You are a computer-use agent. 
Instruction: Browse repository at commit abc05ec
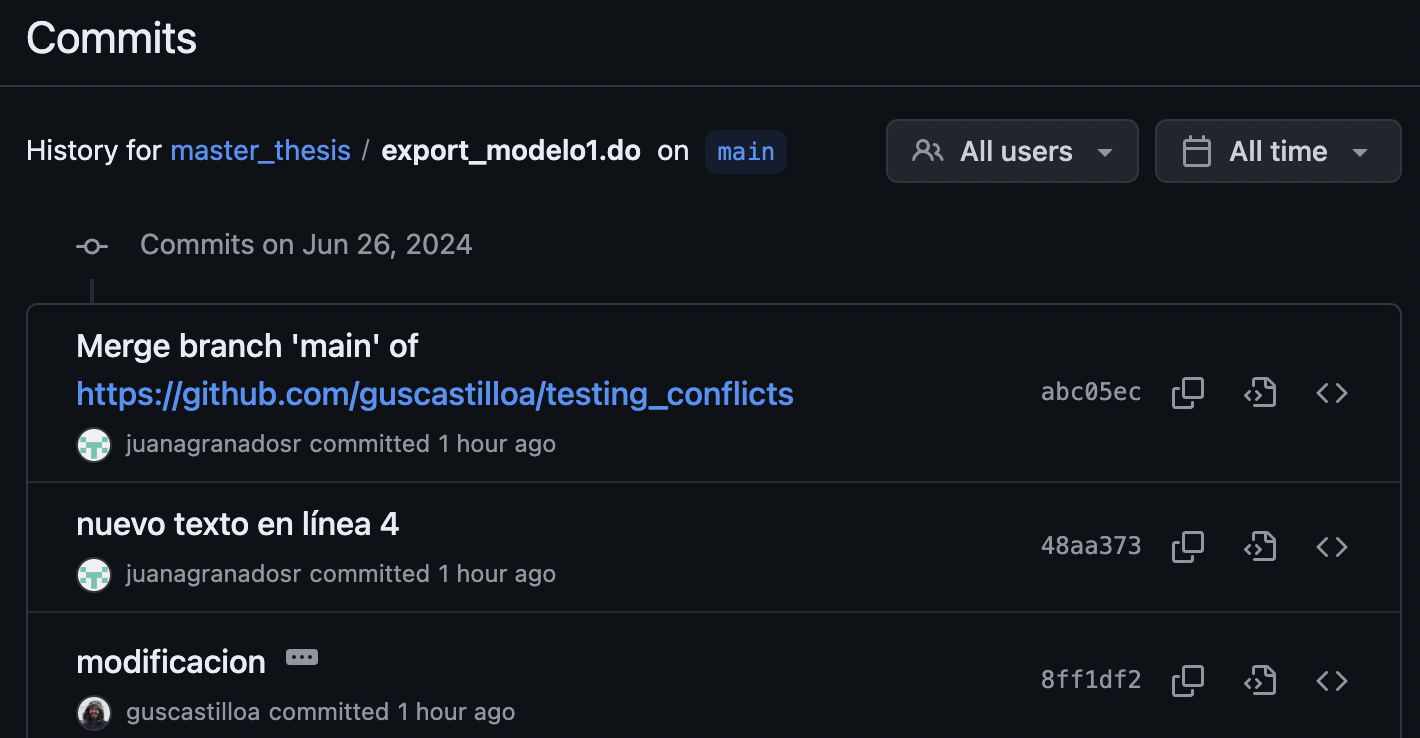pos(1332,393)
